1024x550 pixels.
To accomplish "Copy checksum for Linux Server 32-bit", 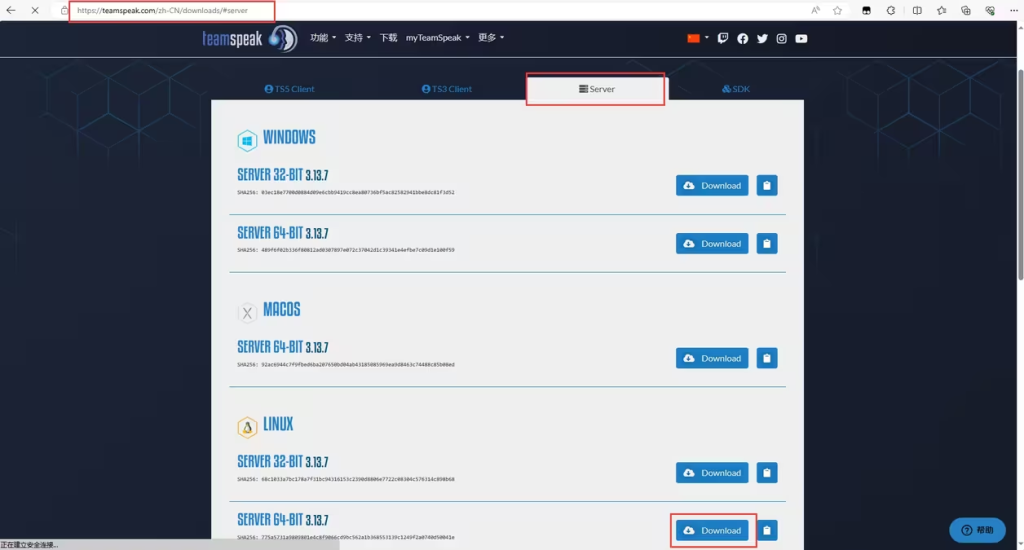I will pos(767,473).
